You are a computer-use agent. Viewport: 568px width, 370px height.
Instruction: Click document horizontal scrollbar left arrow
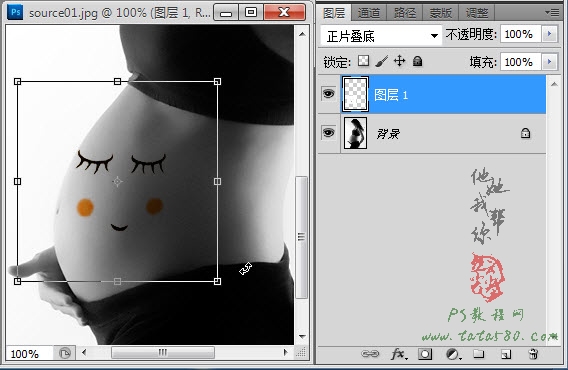[x=84, y=352]
